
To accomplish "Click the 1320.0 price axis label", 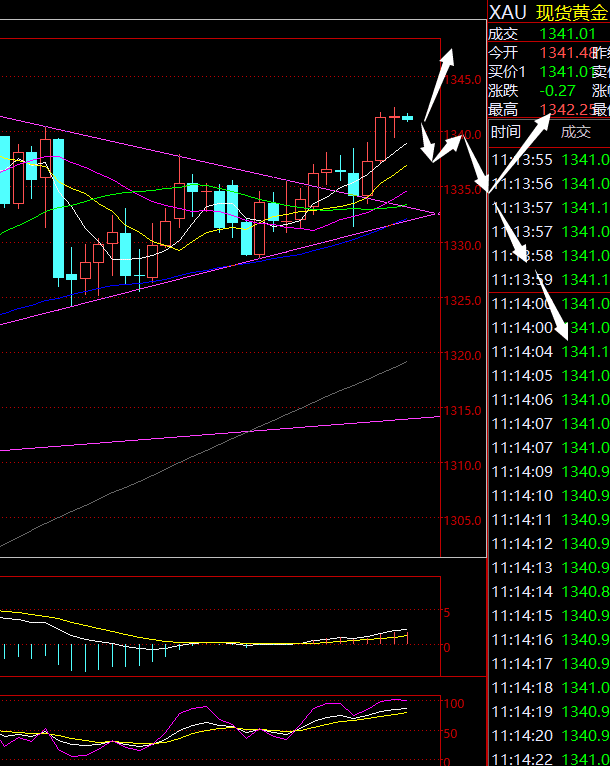I will click(464, 355).
